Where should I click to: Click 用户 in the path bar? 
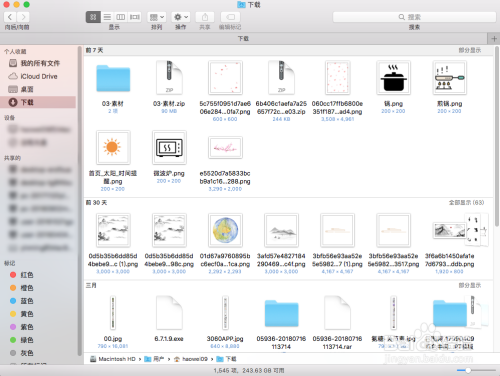pyautogui.click(x=154, y=359)
